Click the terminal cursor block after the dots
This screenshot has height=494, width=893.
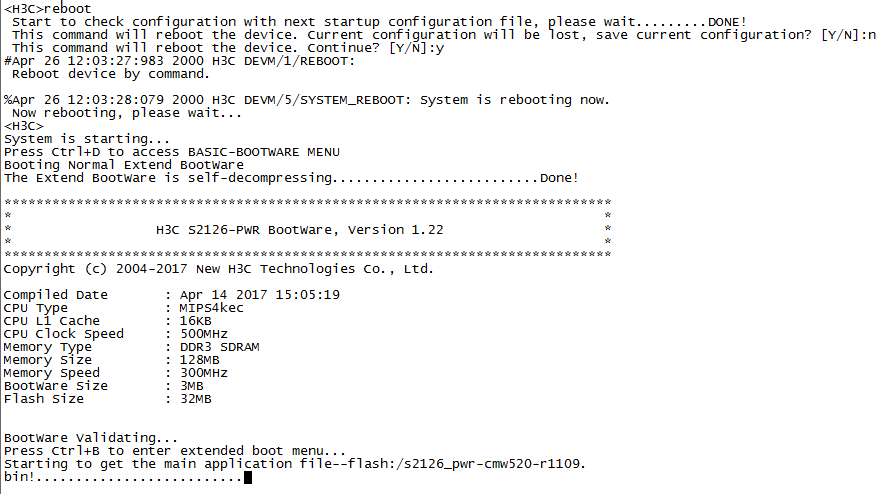click(x=247, y=477)
